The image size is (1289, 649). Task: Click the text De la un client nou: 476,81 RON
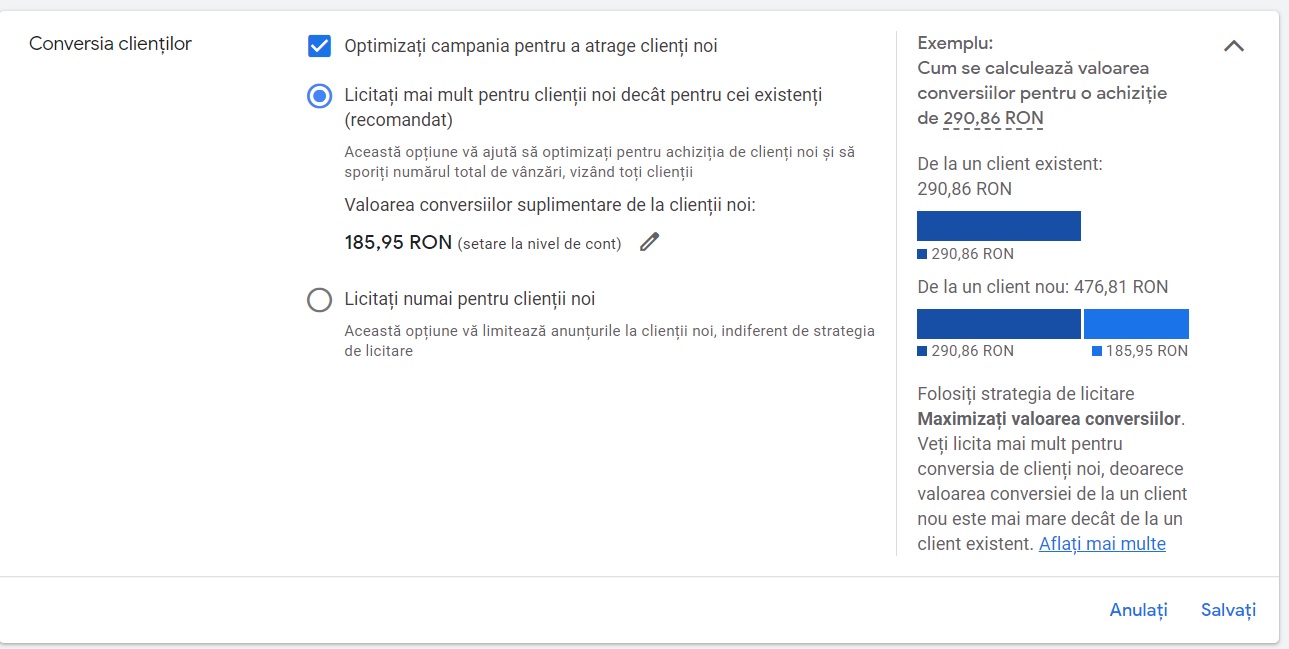[1042, 287]
